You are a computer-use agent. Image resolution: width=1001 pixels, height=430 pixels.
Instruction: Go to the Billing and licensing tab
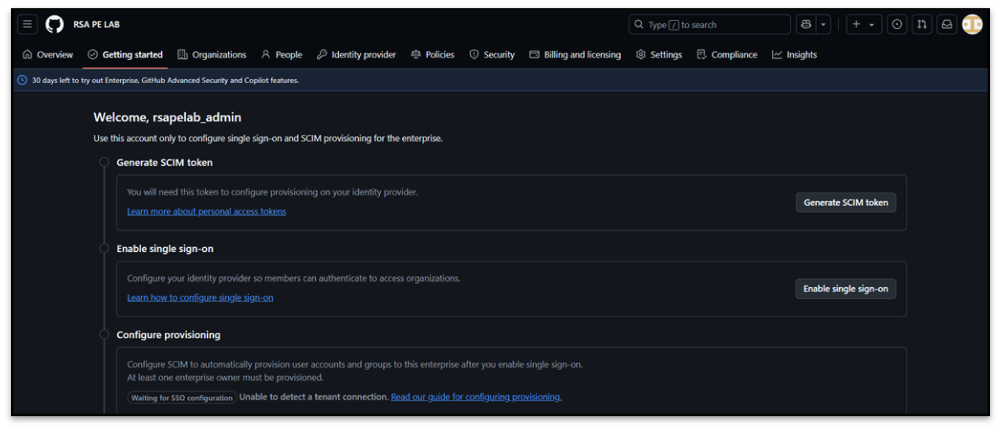(x=575, y=55)
